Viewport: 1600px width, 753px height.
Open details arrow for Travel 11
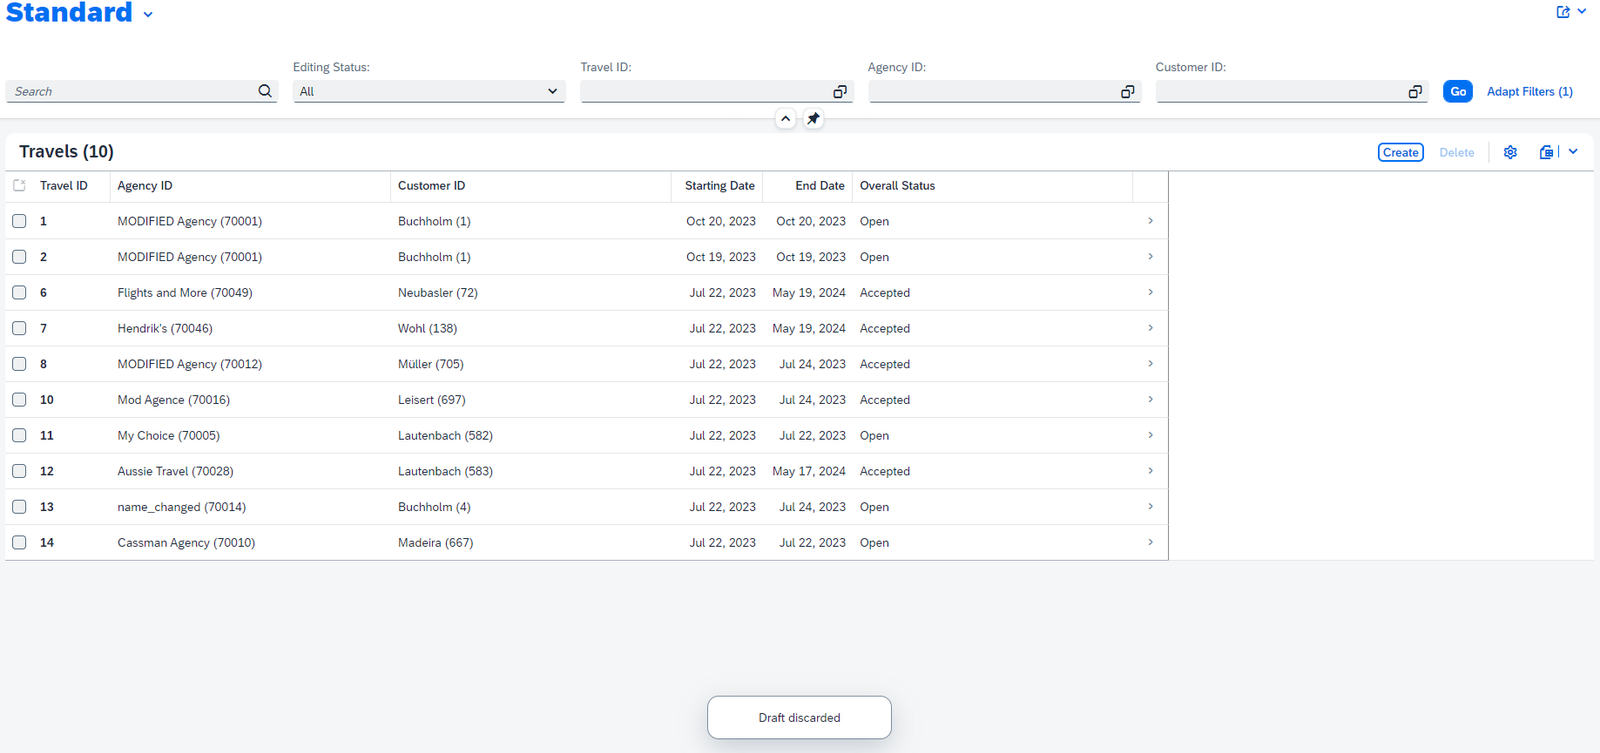(x=1150, y=435)
